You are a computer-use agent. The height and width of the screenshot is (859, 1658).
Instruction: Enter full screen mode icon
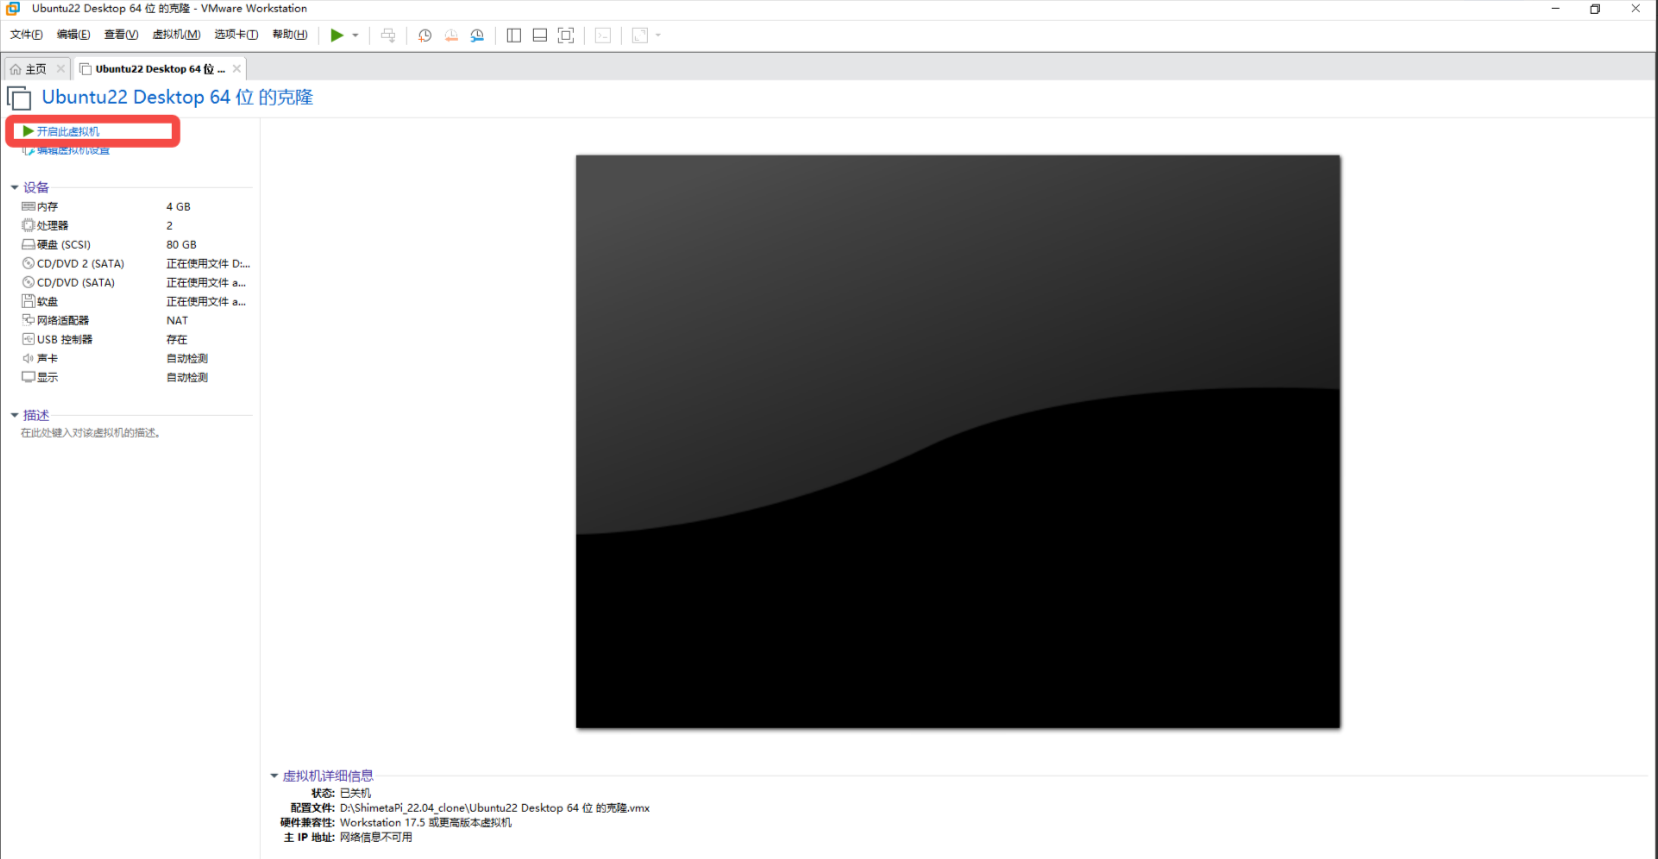566,35
